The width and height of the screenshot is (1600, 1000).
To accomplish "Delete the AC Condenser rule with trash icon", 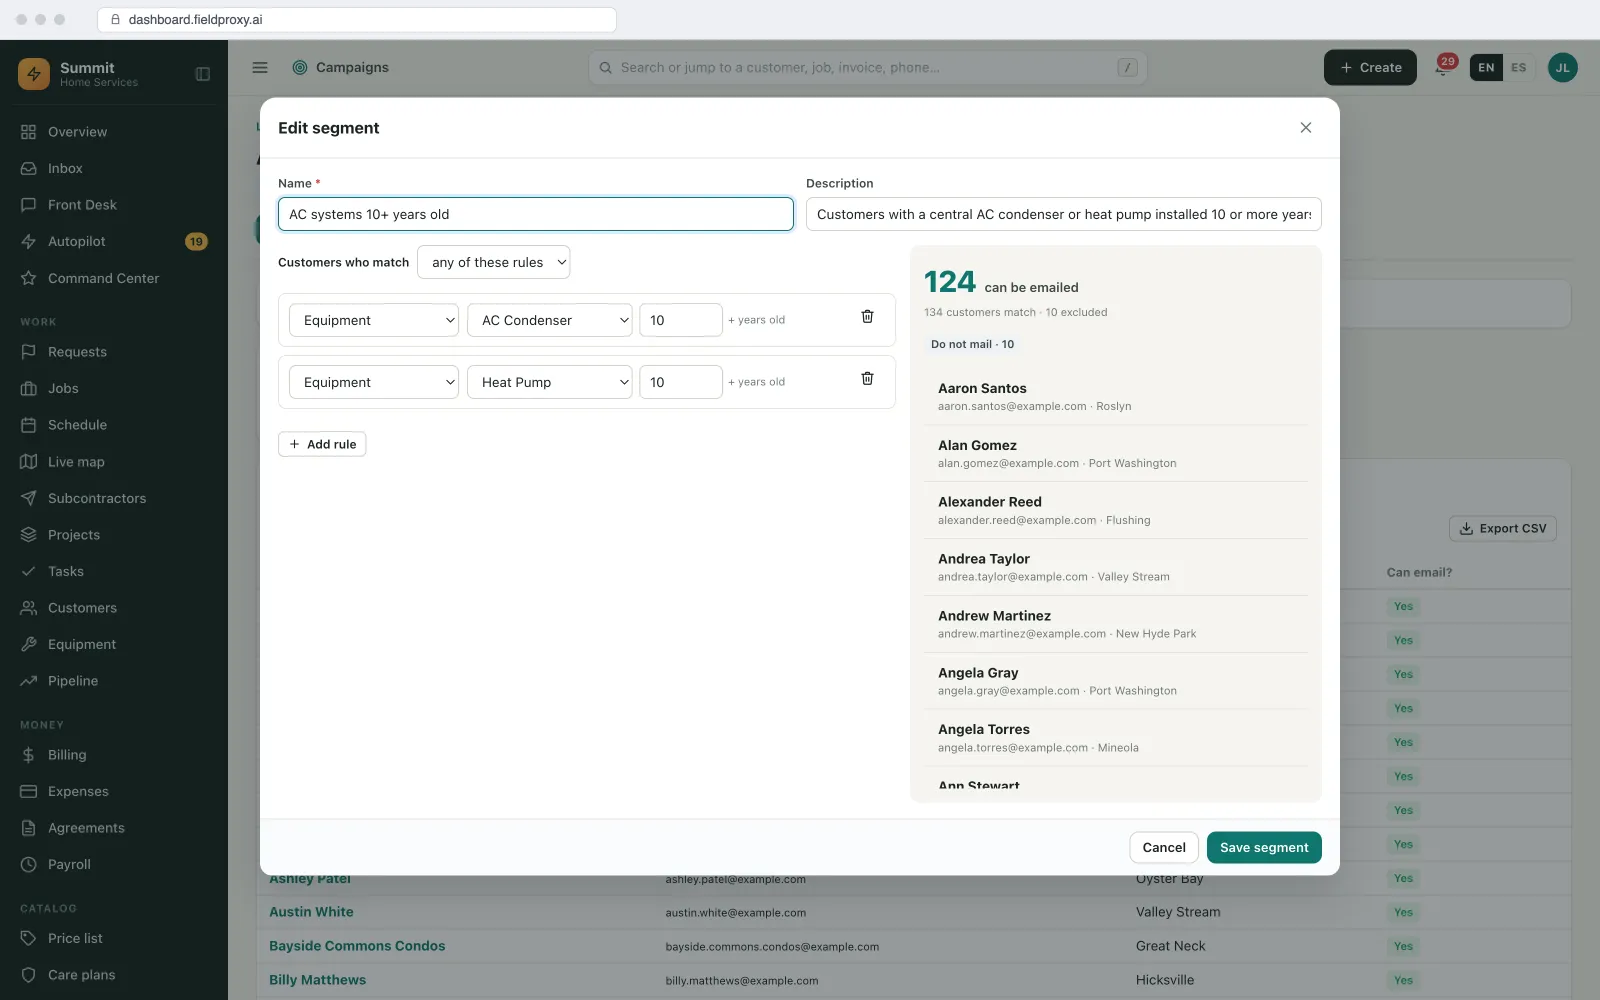I will coord(867,317).
